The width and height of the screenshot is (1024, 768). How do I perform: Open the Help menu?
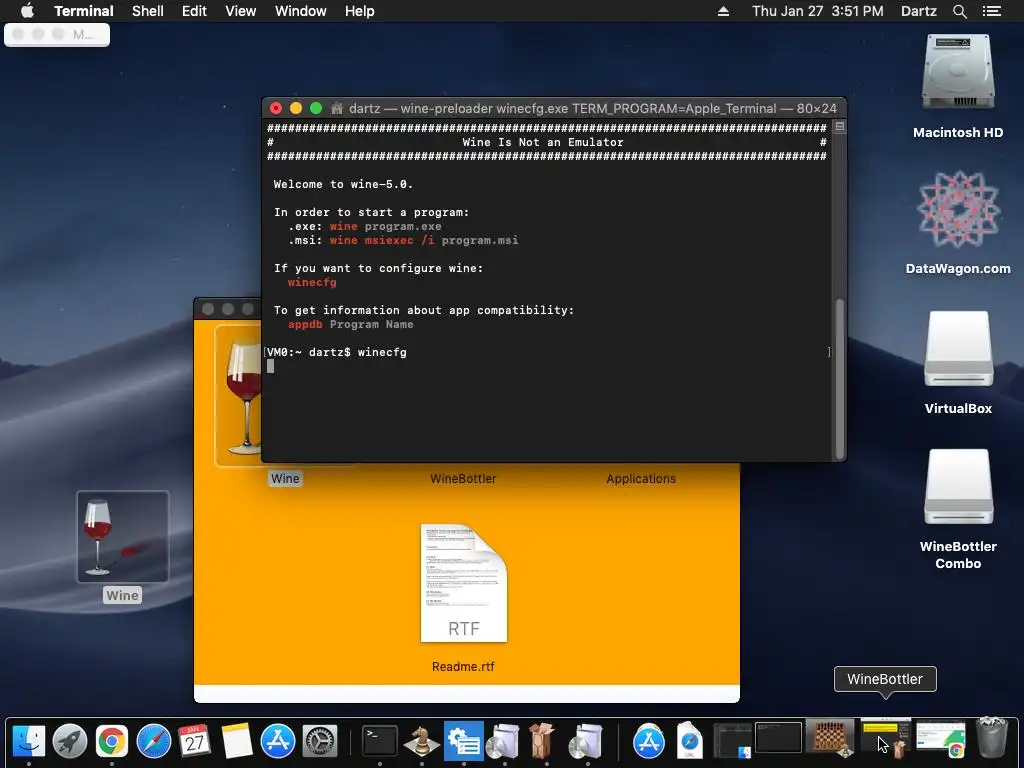click(x=360, y=11)
